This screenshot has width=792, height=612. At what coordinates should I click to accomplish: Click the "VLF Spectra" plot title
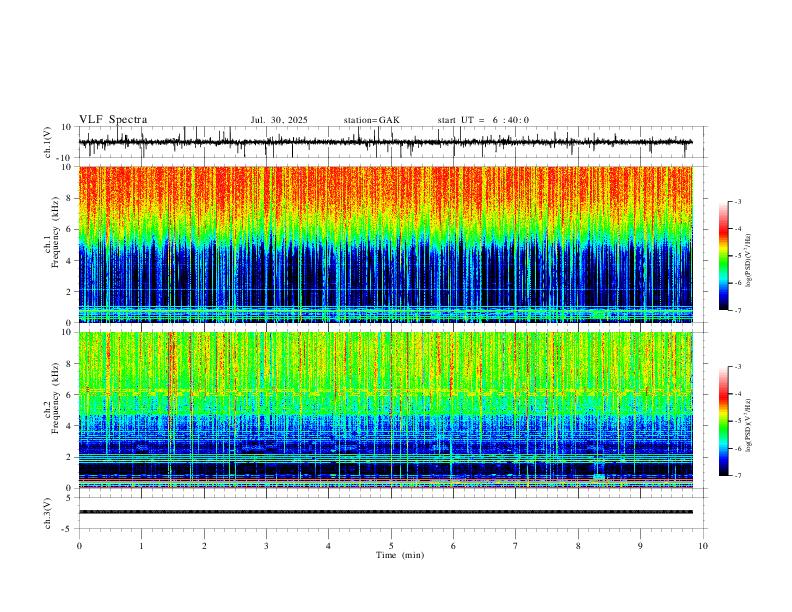click(x=113, y=120)
